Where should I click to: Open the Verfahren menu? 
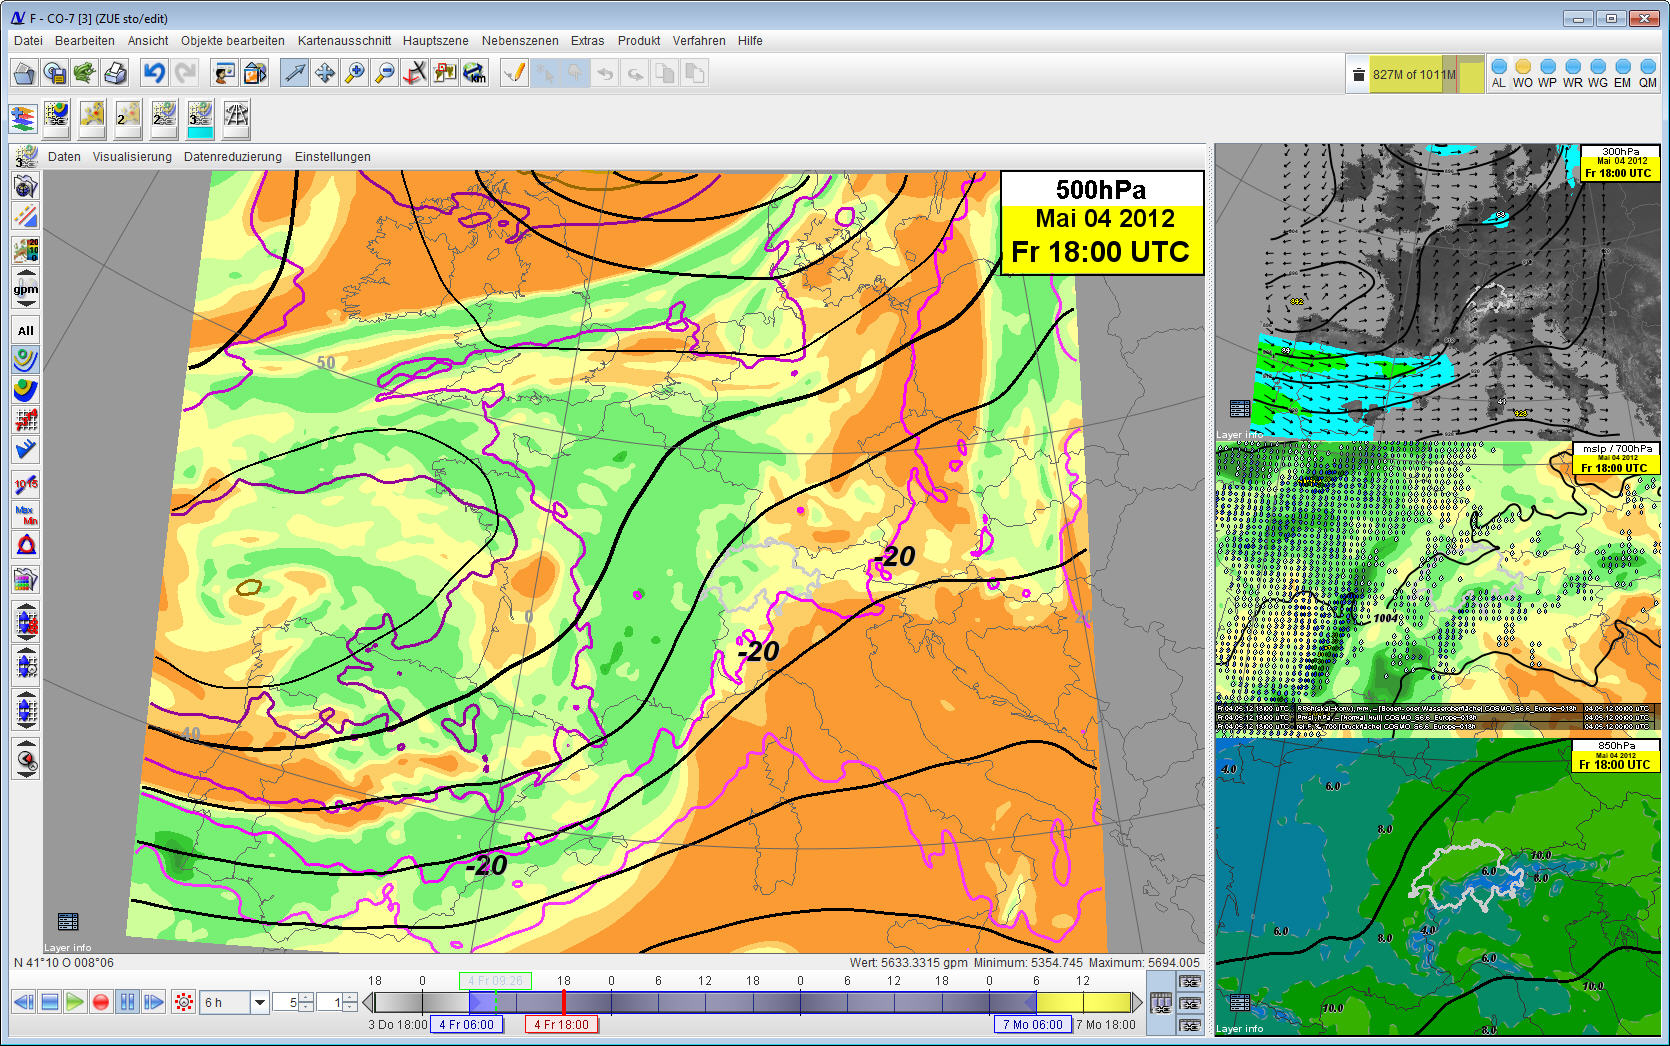pyautogui.click(x=698, y=41)
